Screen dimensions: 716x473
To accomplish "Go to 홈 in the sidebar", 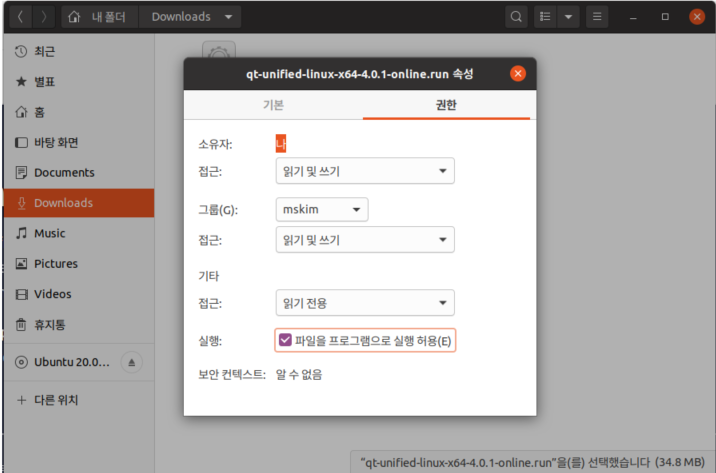I will pyautogui.click(x=79, y=112).
